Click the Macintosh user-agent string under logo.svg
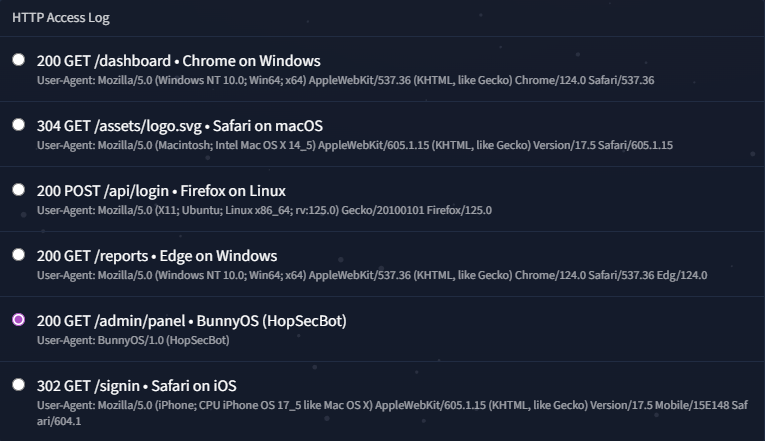765x441 pixels. coord(355,145)
